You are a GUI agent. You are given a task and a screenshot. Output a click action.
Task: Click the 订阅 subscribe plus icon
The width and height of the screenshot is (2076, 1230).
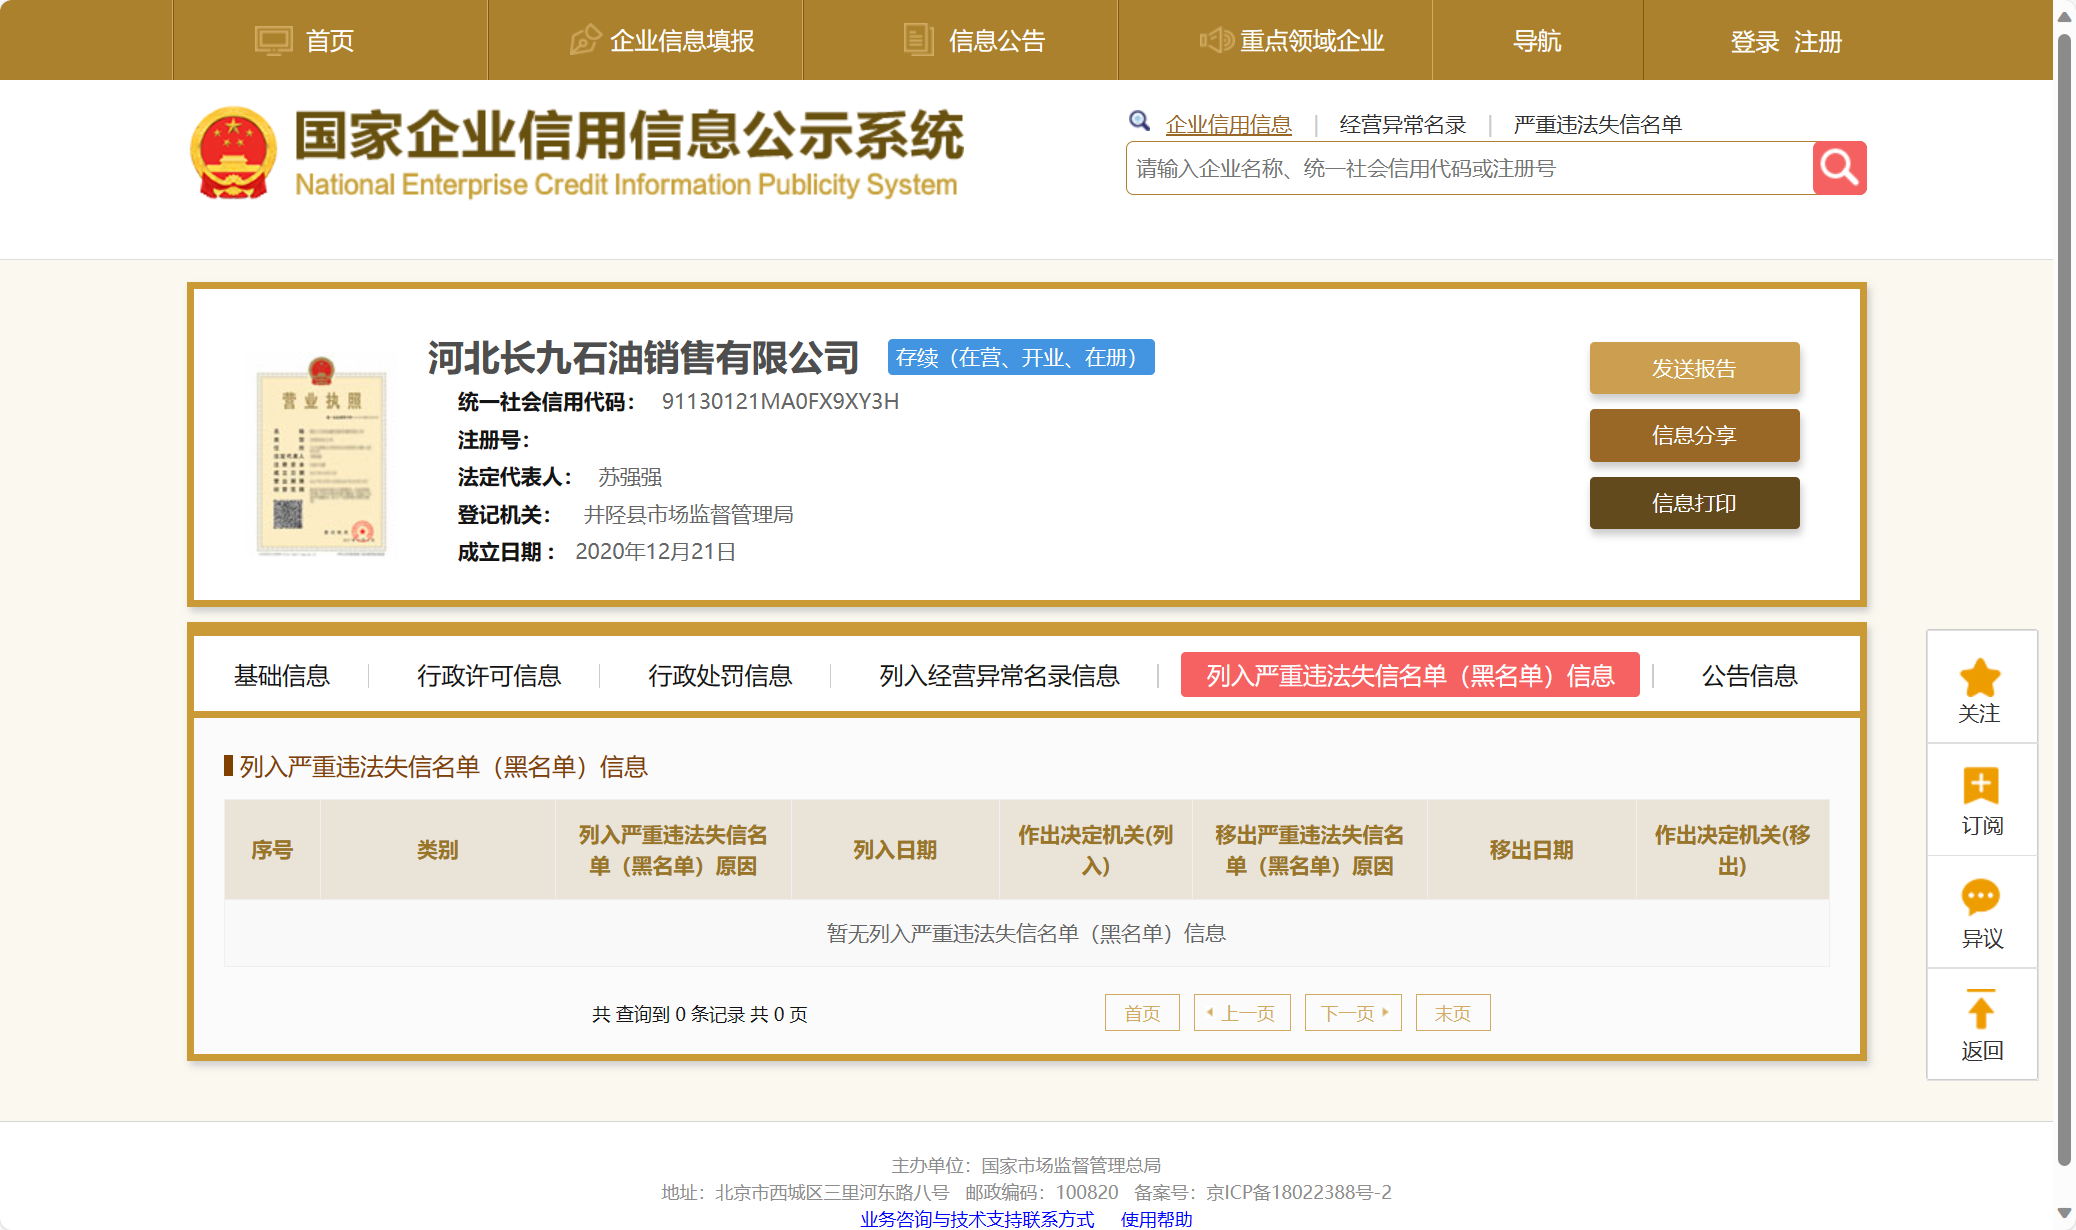1980,786
